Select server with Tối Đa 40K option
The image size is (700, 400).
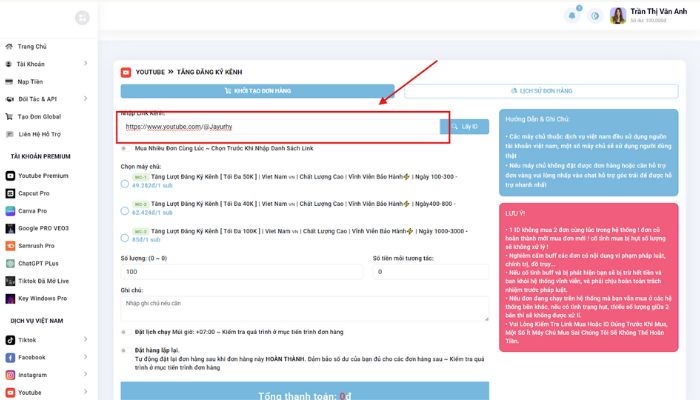(x=125, y=211)
